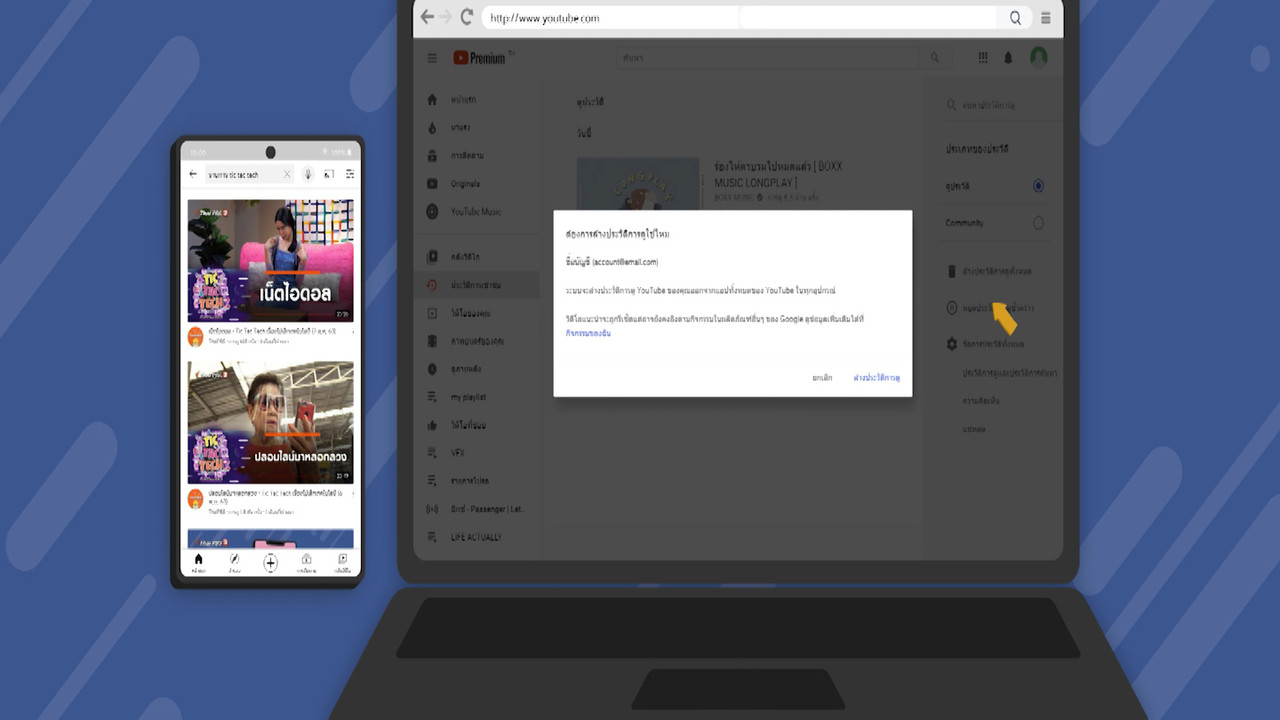Click the browser reload icon

coord(467,17)
